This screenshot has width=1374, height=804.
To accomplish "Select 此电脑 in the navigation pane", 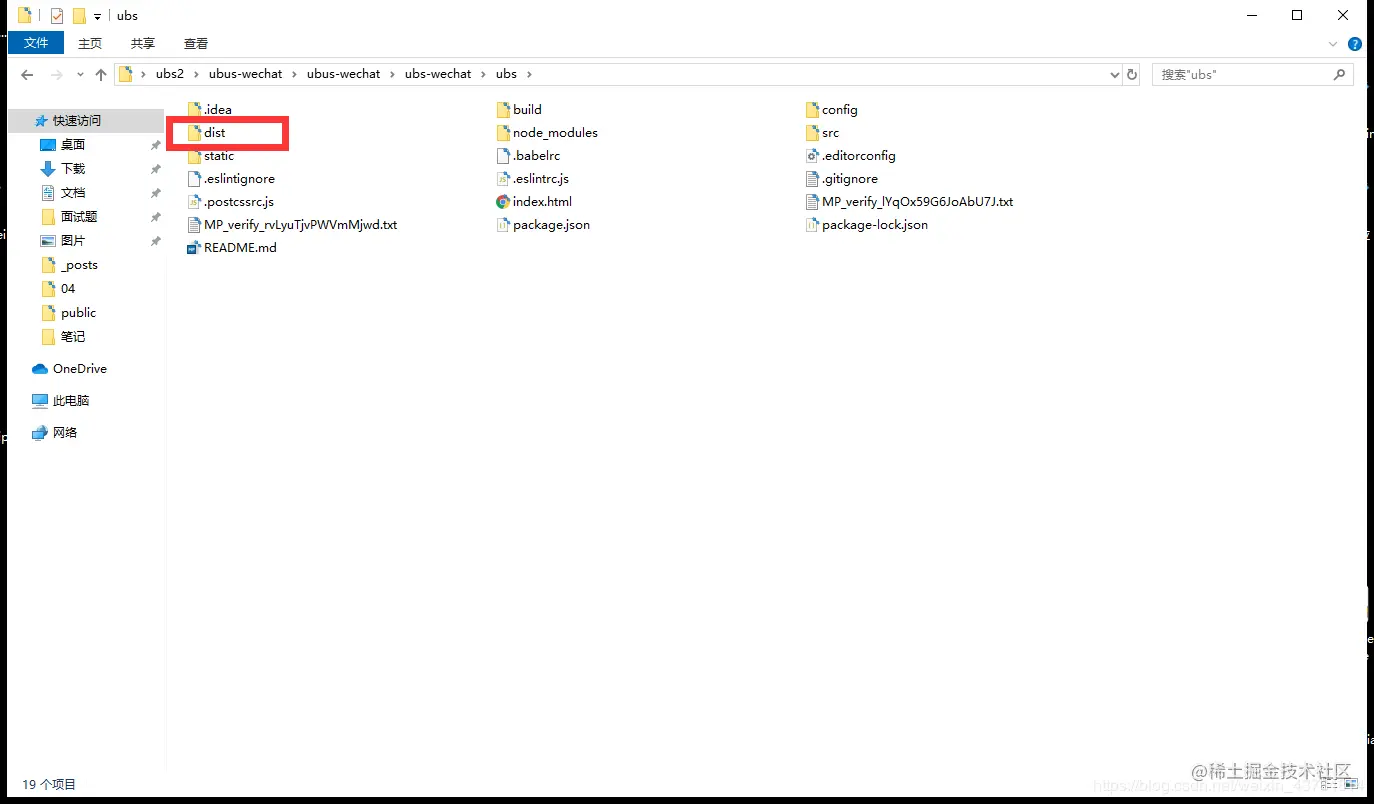I will coord(71,400).
